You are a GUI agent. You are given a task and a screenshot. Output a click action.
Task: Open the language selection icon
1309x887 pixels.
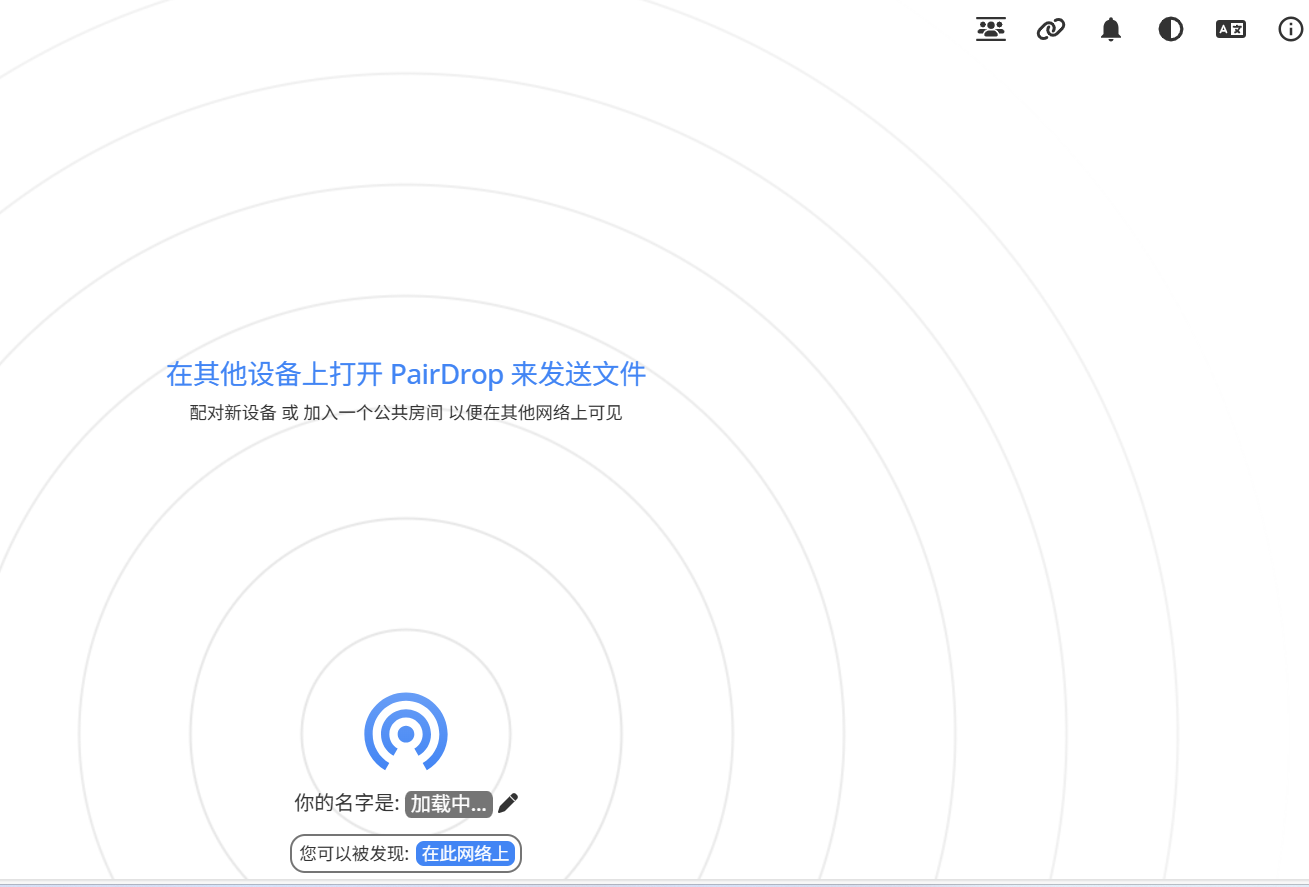1231,29
